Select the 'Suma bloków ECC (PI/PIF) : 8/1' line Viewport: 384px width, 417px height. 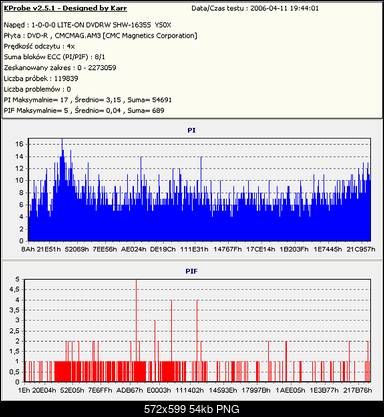[x=55, y=57]
